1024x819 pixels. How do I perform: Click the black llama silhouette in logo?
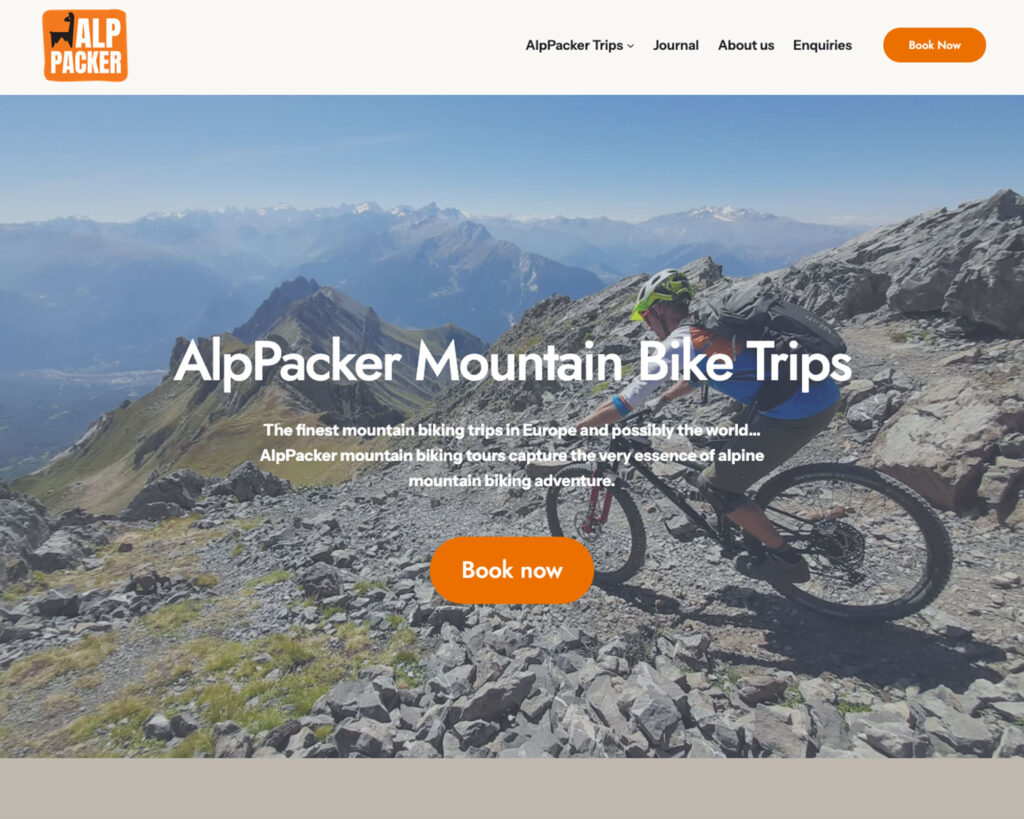pos(63,31)
